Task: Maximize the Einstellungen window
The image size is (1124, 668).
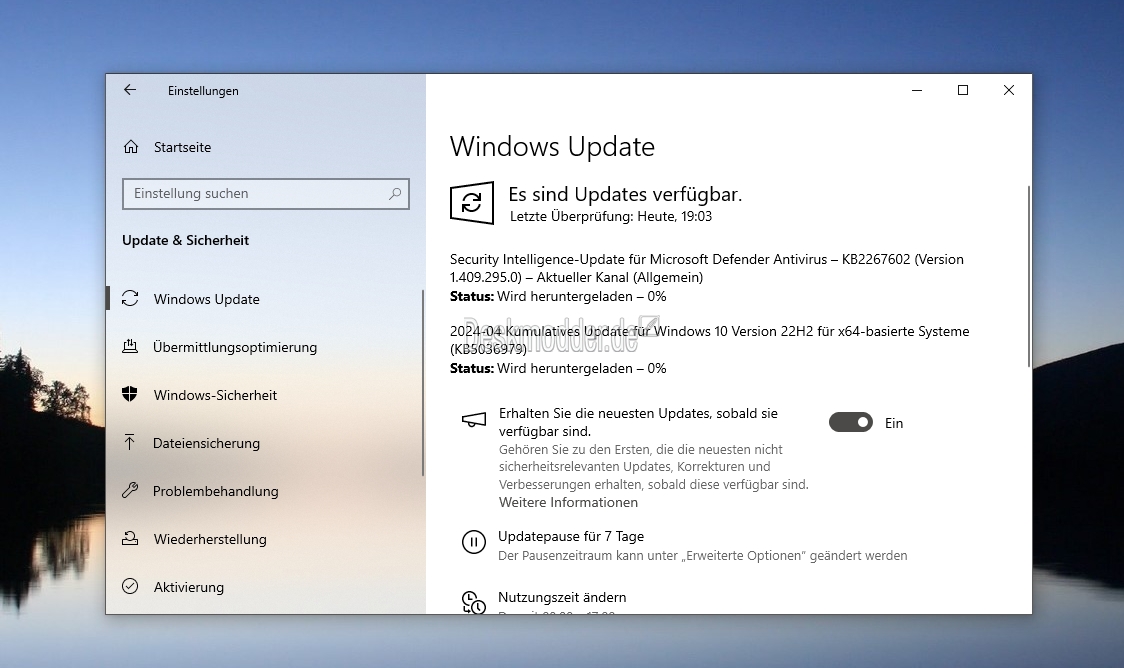Action: click(963, 90)
